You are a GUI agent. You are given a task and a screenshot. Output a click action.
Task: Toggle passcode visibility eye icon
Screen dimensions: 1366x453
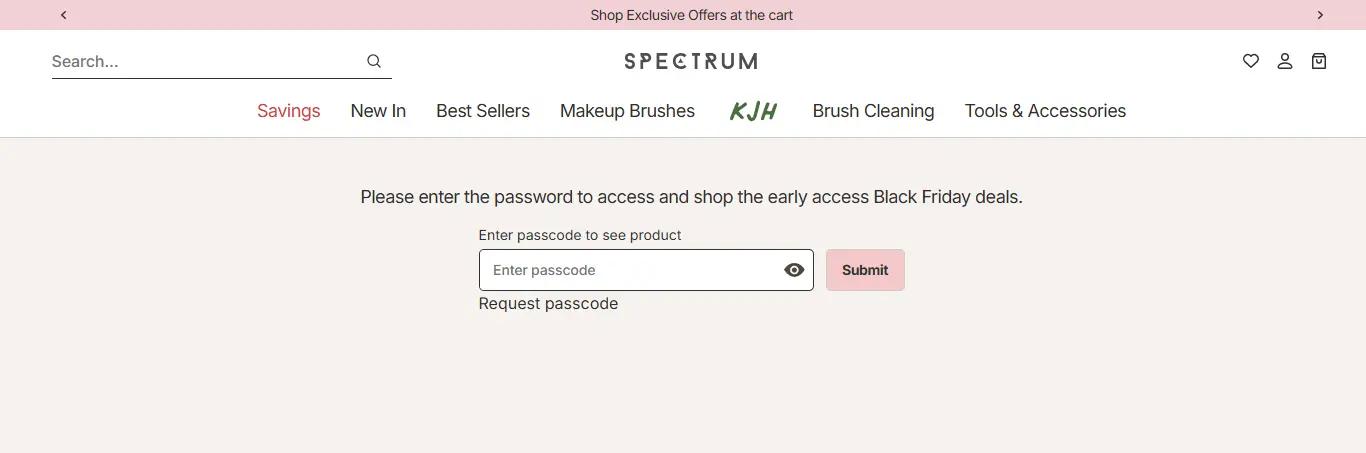click(x=794, y=270)
